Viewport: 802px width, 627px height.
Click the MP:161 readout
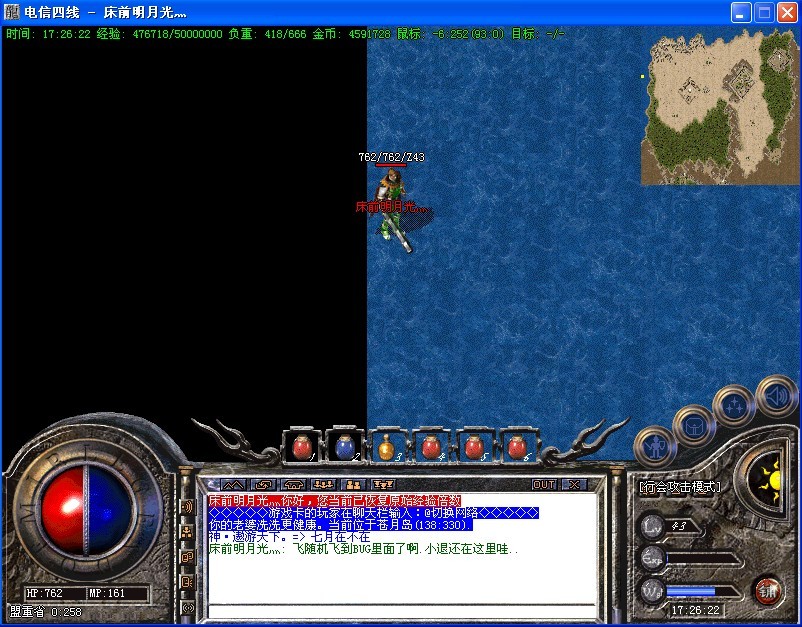coord(107,593)
